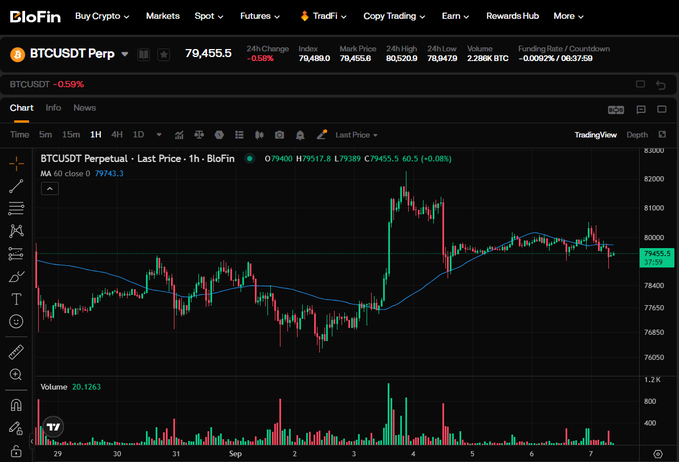
Task: Open the emoji sticker tool
Action: pyautogui.click(x=16, y=321)
